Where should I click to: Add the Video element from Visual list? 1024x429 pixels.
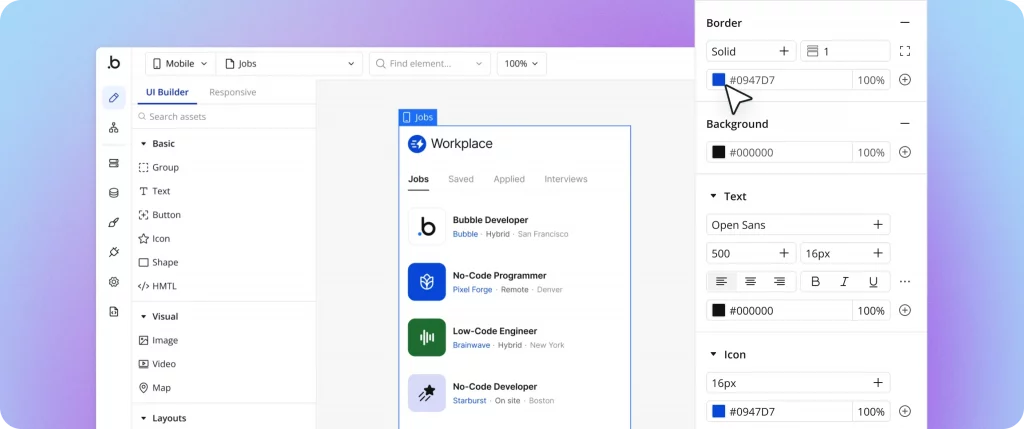157,364
